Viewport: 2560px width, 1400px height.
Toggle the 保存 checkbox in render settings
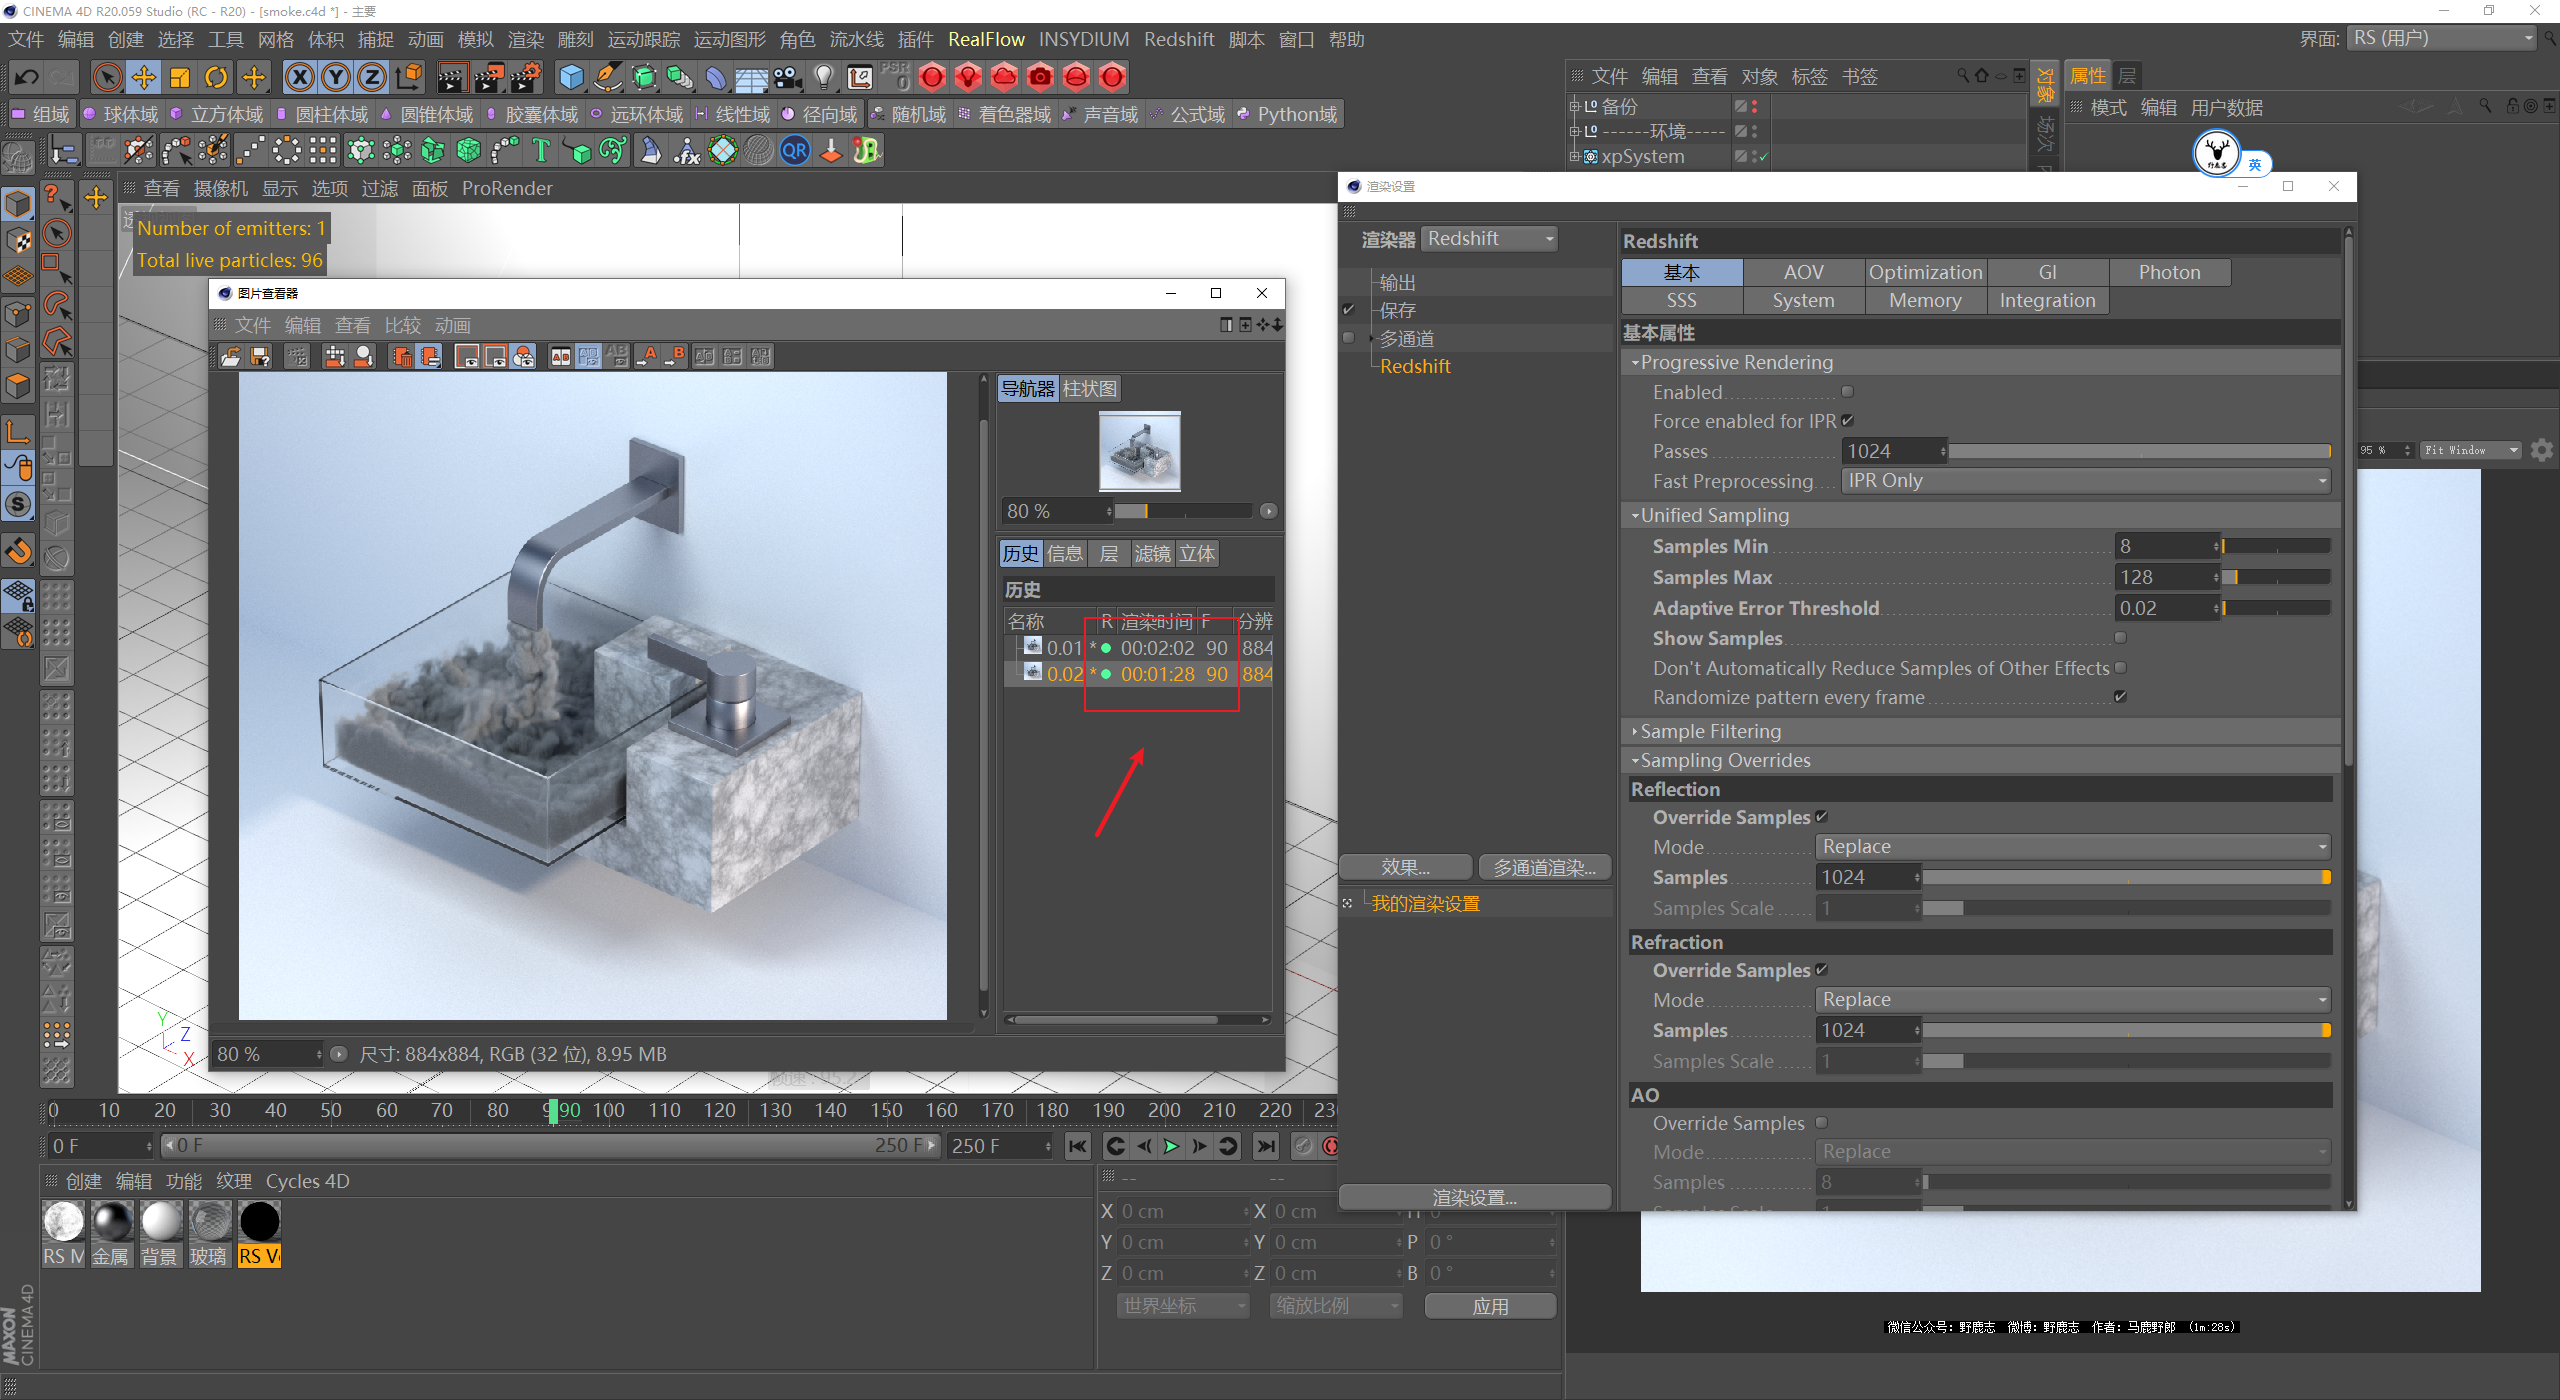[x=1349, y=310]
